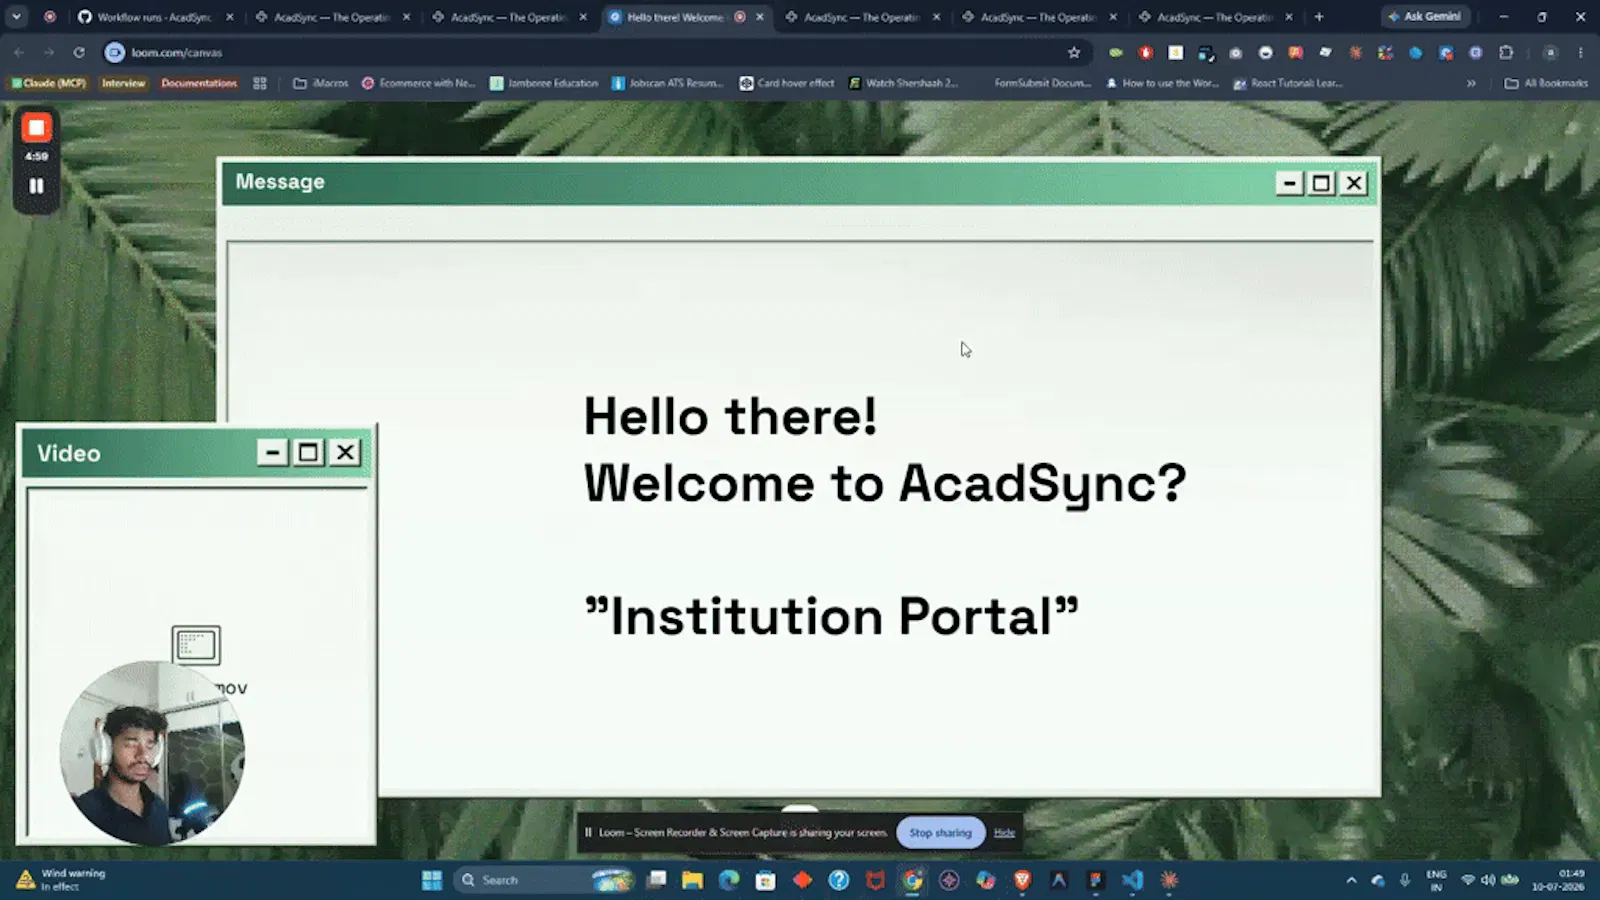The width and height of the screenshot is (1600, 900).
Task: Click the circular webcam bubble
Action: coord(152,752)
